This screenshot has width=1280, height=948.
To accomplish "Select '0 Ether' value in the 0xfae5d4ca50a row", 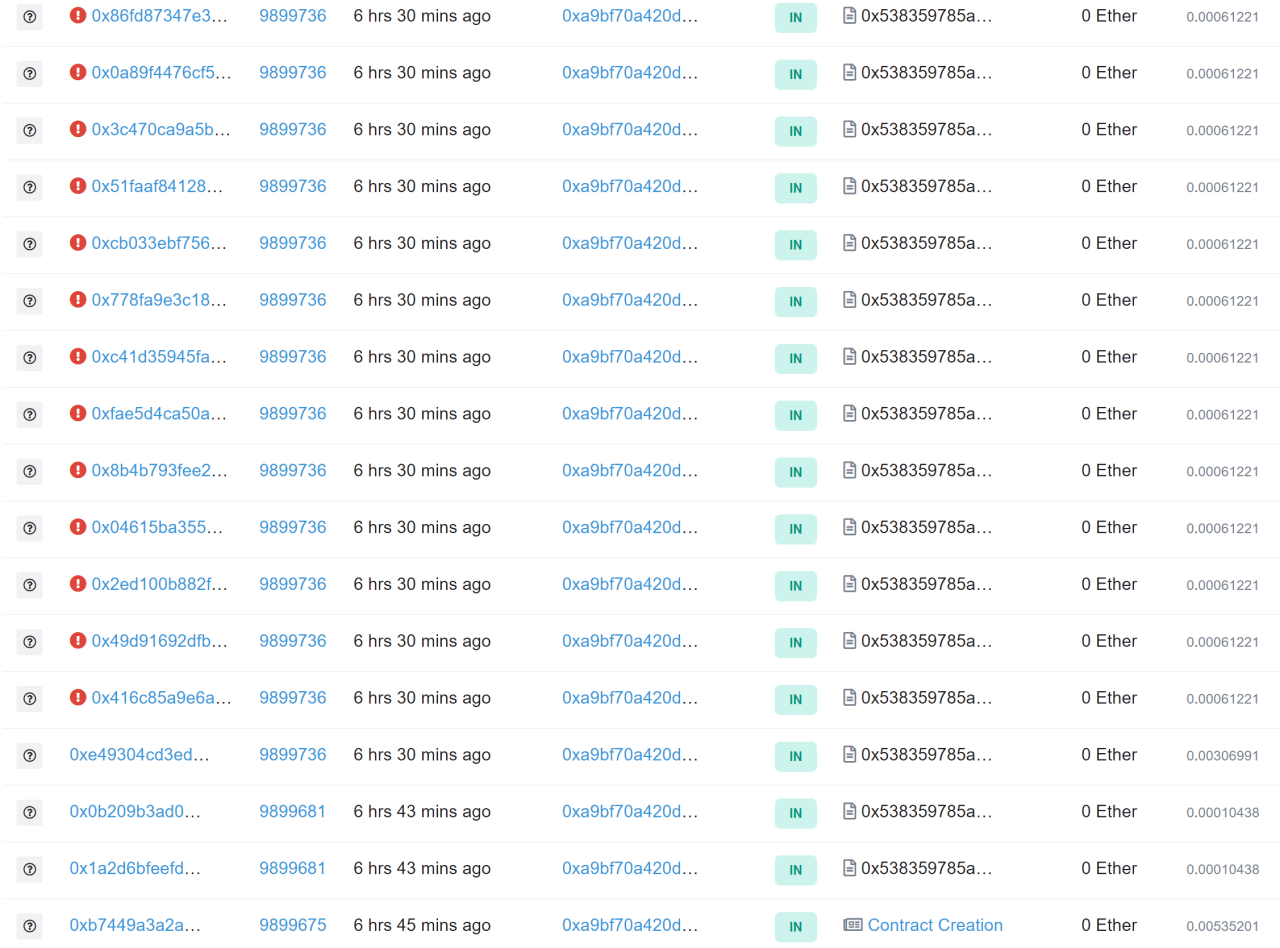I will (x=1109, y=414).
